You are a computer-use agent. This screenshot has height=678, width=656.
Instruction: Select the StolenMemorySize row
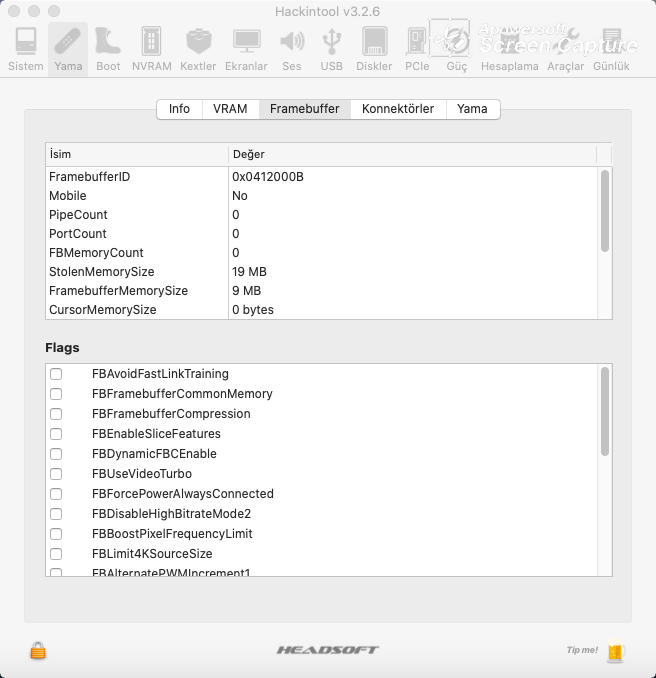tap(321, 272)
